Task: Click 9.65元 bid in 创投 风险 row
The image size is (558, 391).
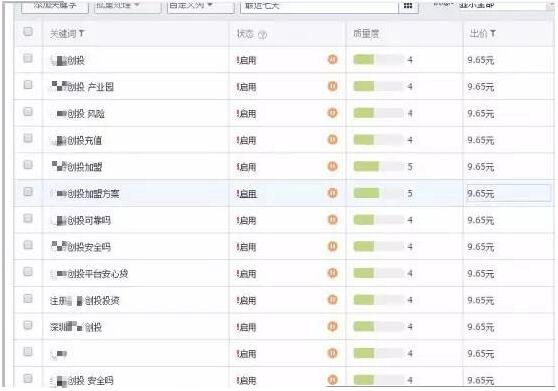Action: pyautogui.click(x=481, y=113)
